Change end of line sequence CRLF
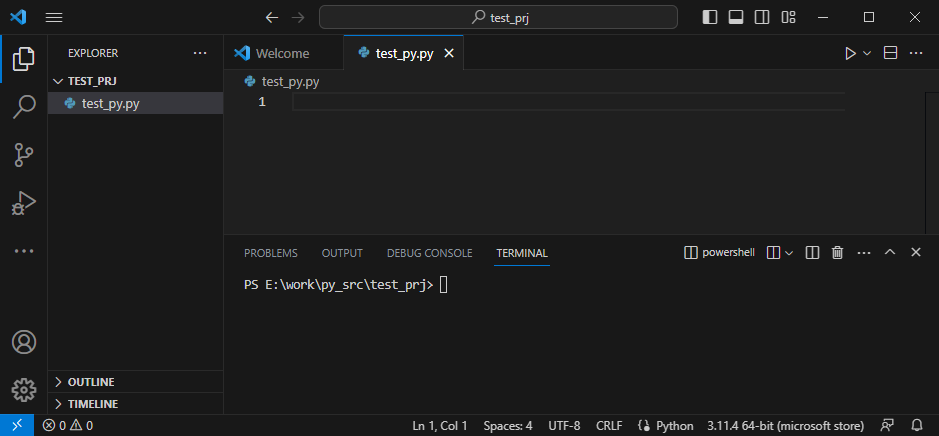Screen dimensions: 939x436 [610, 426]
